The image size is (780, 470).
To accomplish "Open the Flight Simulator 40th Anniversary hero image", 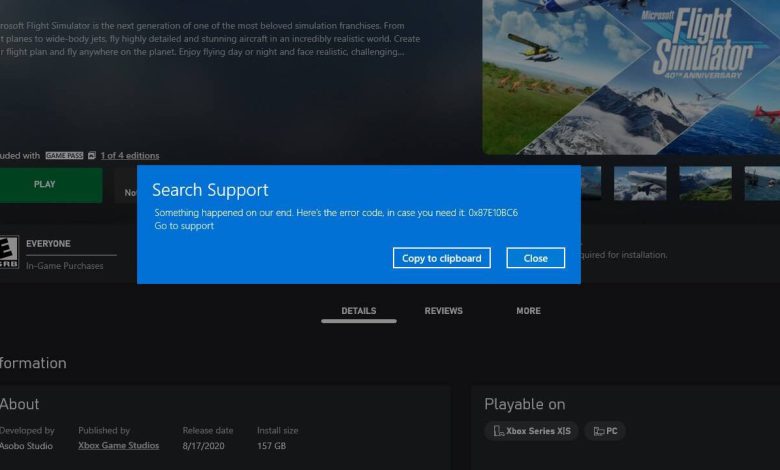I will tap(631, 77).
